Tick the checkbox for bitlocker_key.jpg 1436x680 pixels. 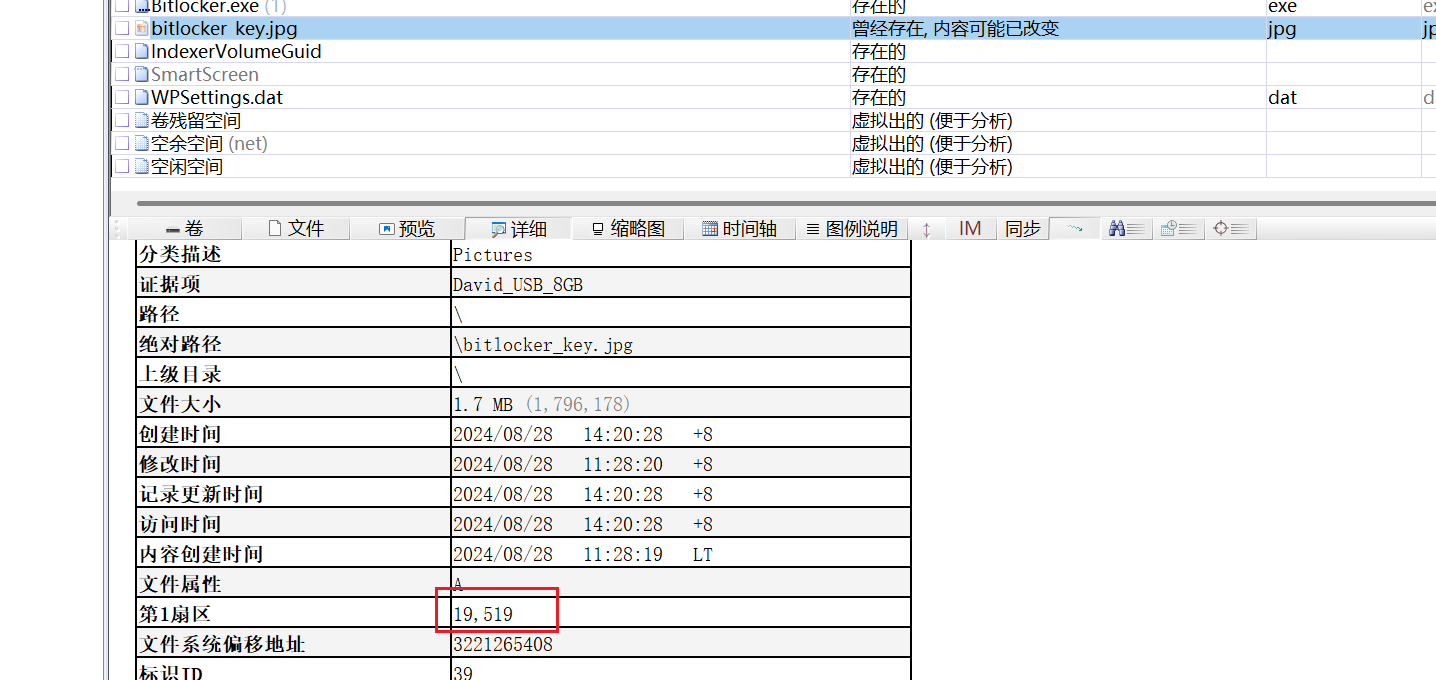122,29
